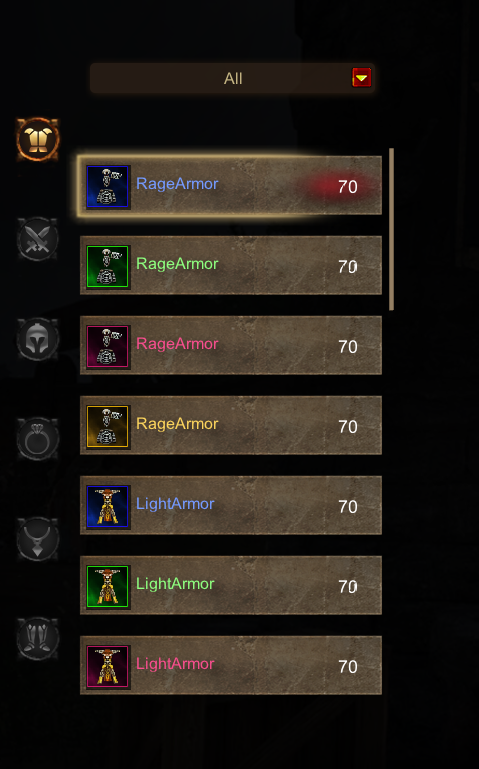Click the highlighted level 70 of blue RageArmor
The width and height of the screenshot is (479, 769).
pyautogui.click(x=348, y=187)
